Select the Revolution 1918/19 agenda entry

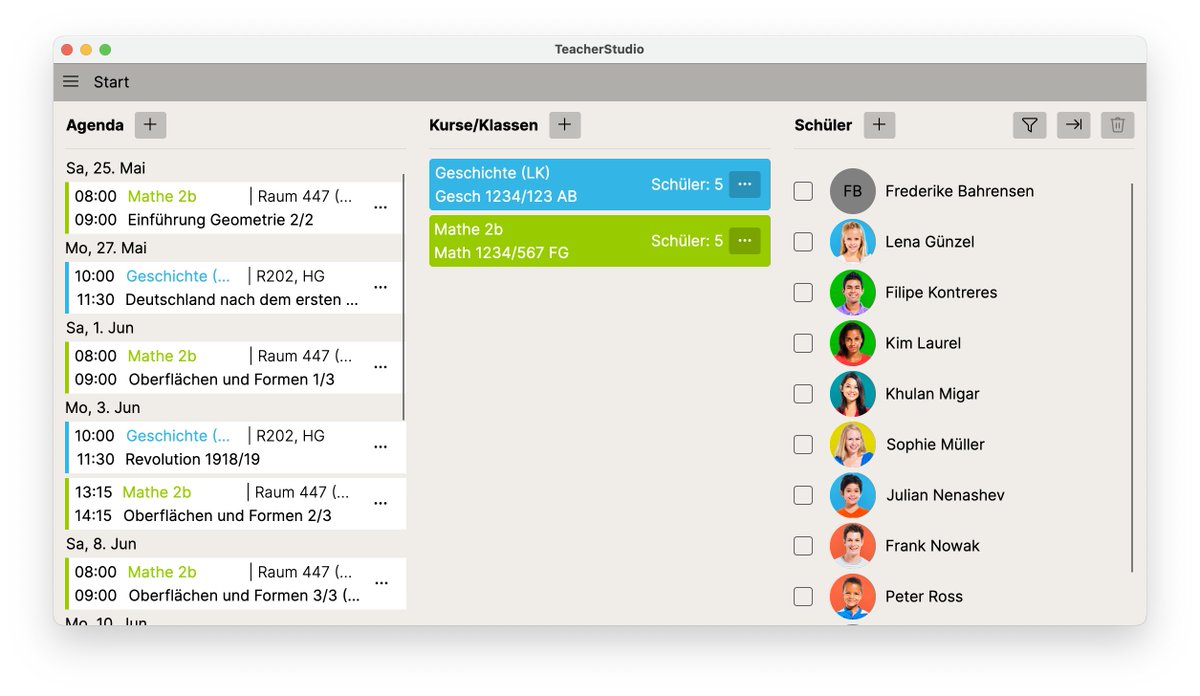coord(236,448)
